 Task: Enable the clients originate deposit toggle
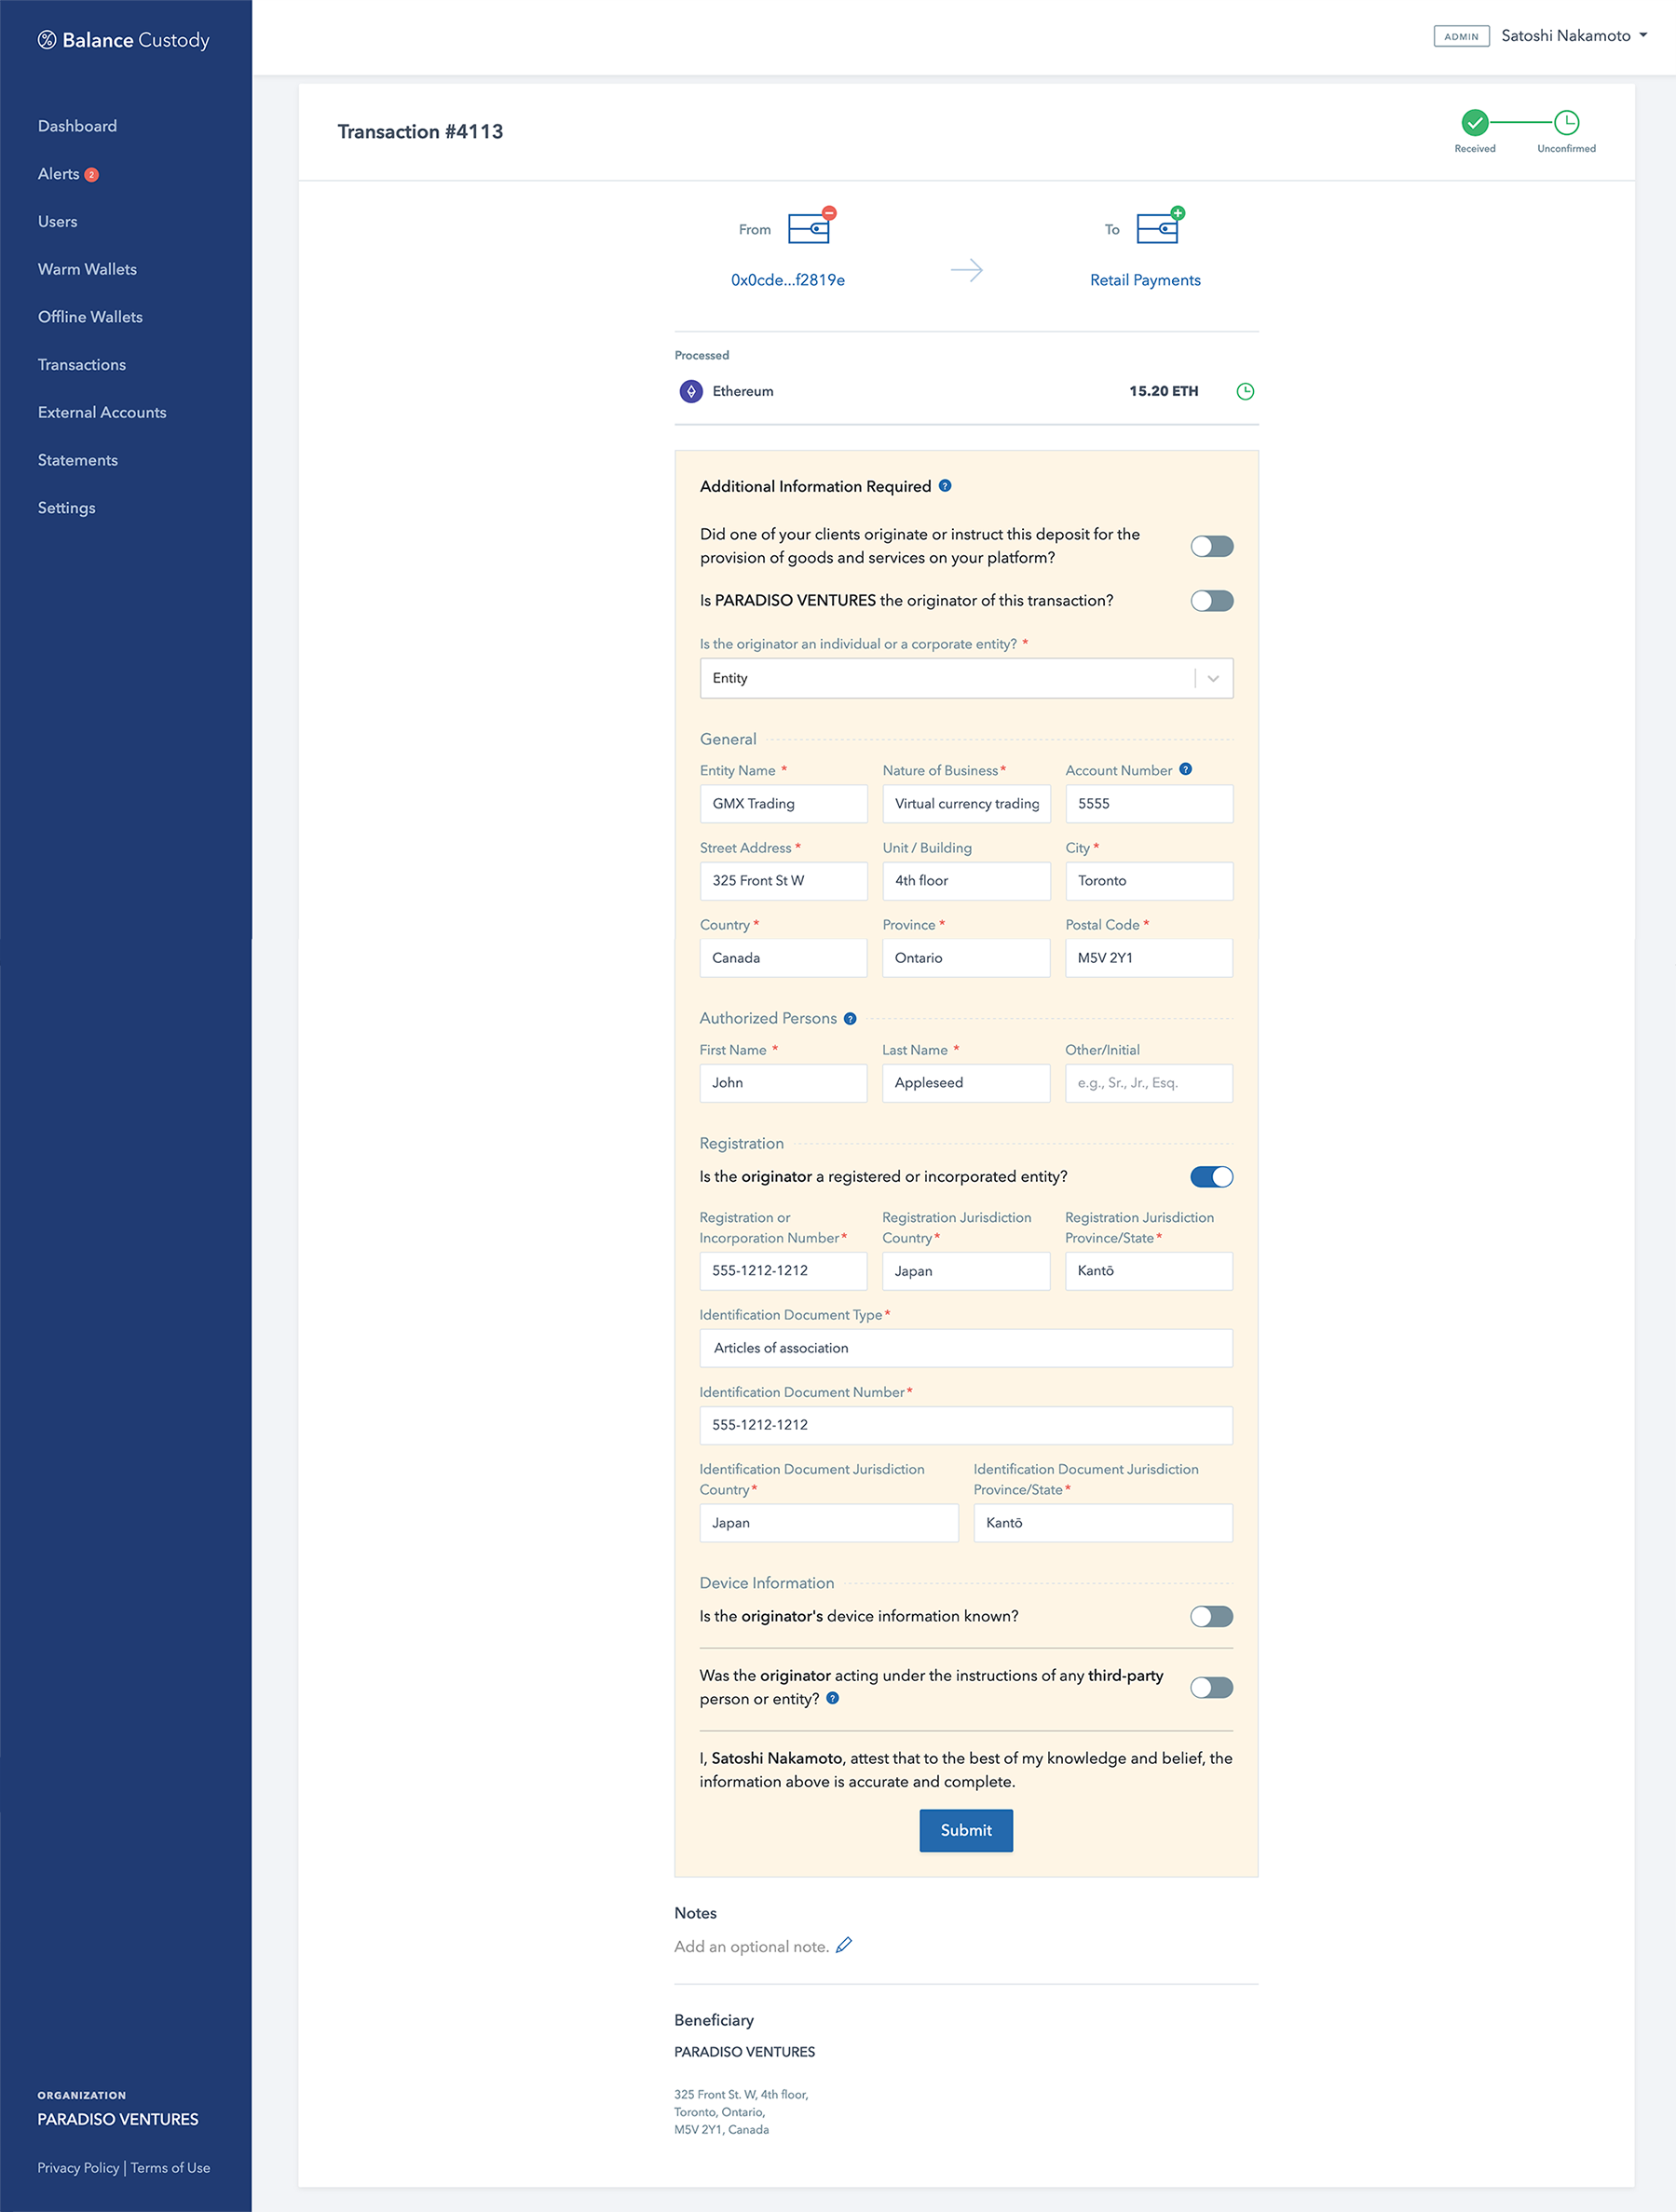[1212, 546]
